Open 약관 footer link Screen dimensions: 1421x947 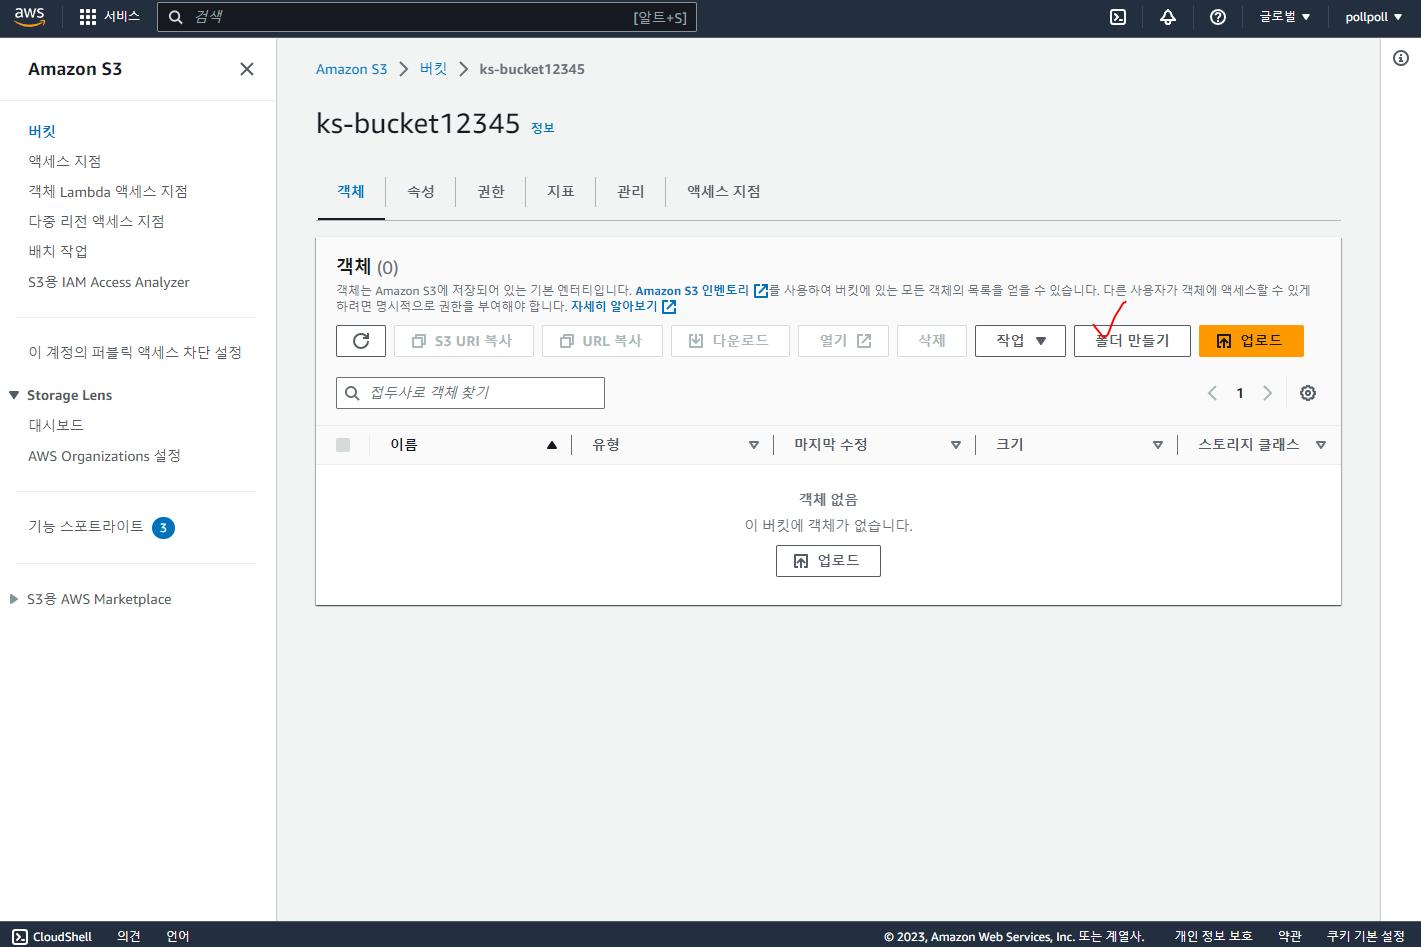point(1290,936)
